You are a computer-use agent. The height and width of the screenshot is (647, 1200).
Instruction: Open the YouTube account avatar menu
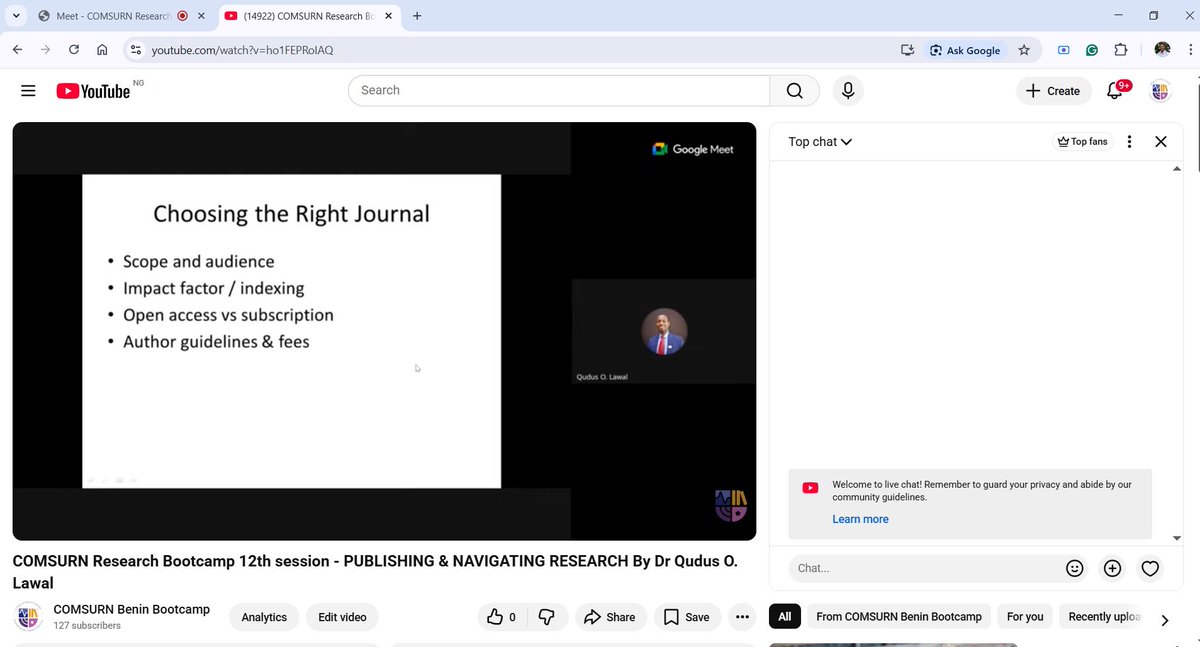tap(1161, 91)
